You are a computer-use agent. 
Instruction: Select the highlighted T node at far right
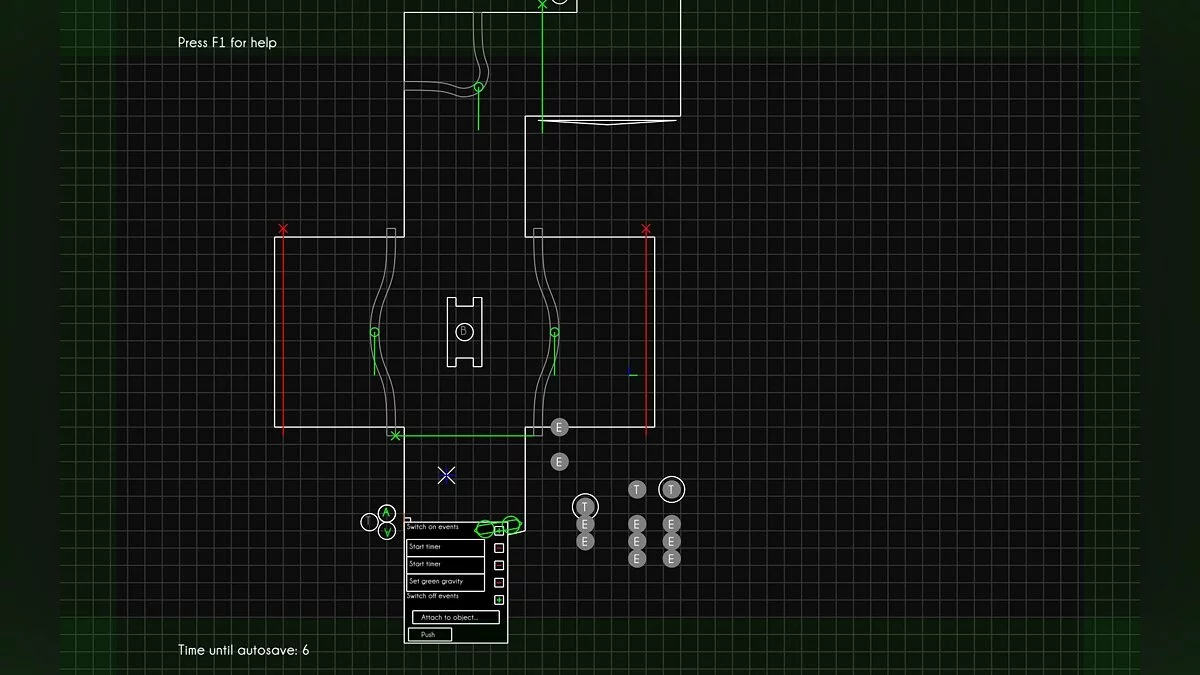tap(672, 489)
